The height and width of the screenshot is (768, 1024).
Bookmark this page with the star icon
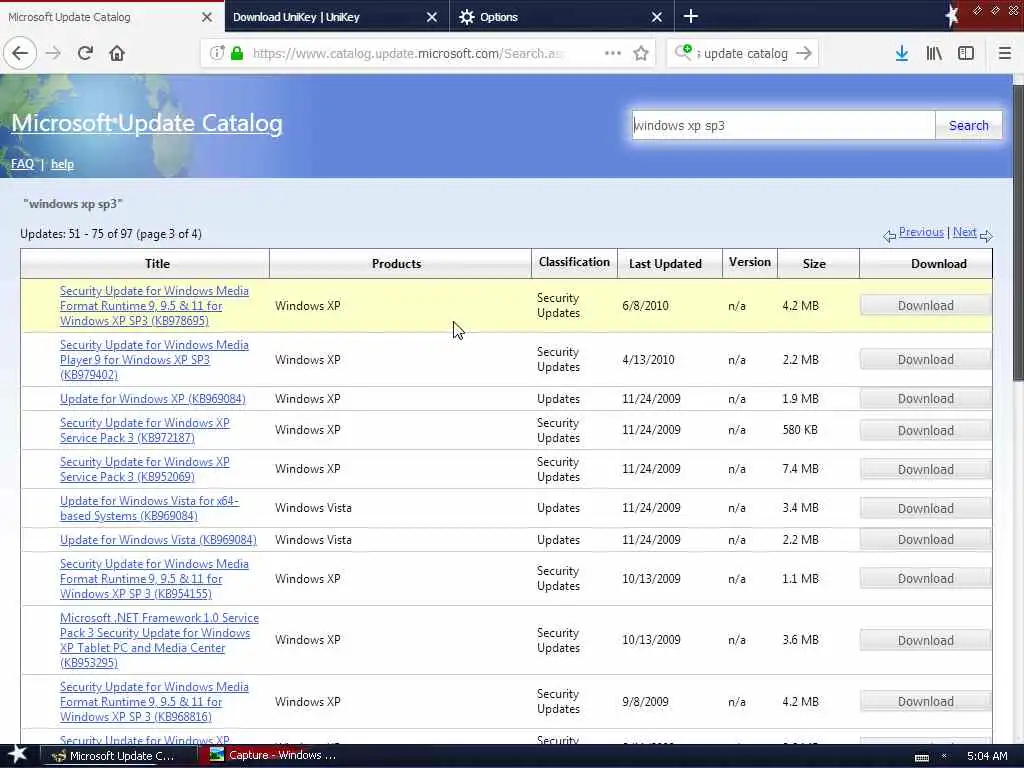coord(641,53)
